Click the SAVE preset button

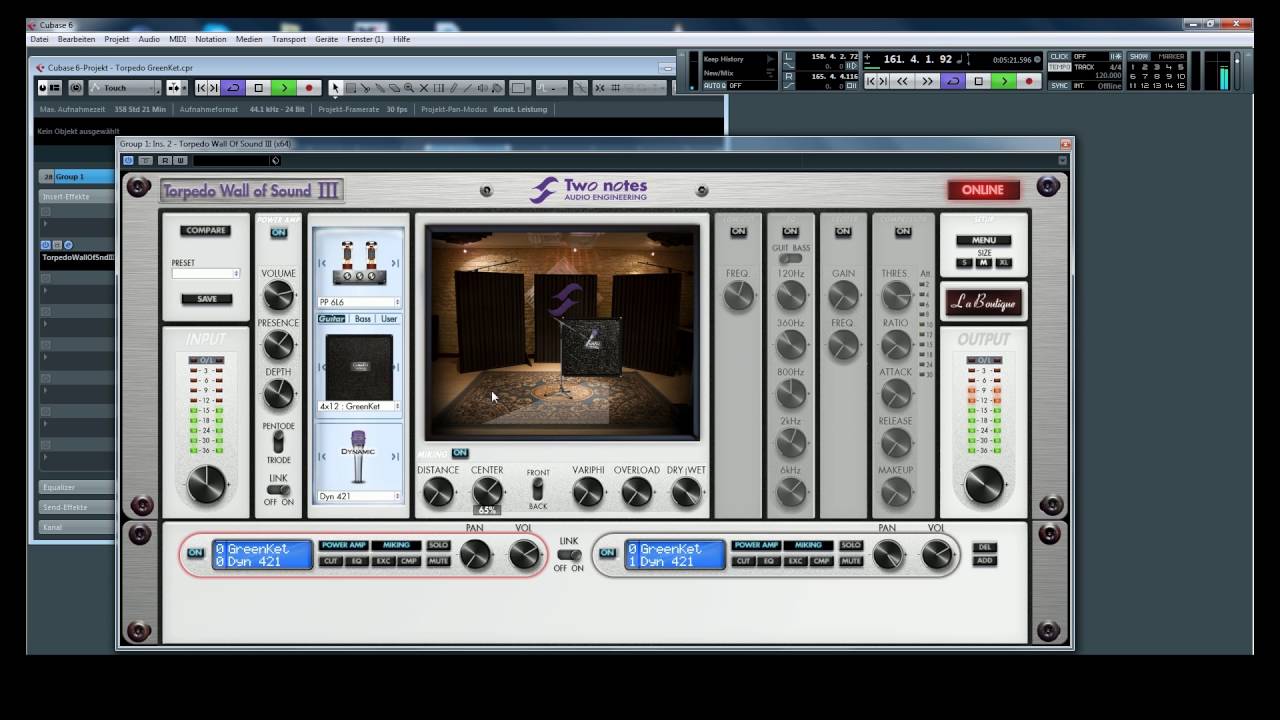[x=207, y=299]
